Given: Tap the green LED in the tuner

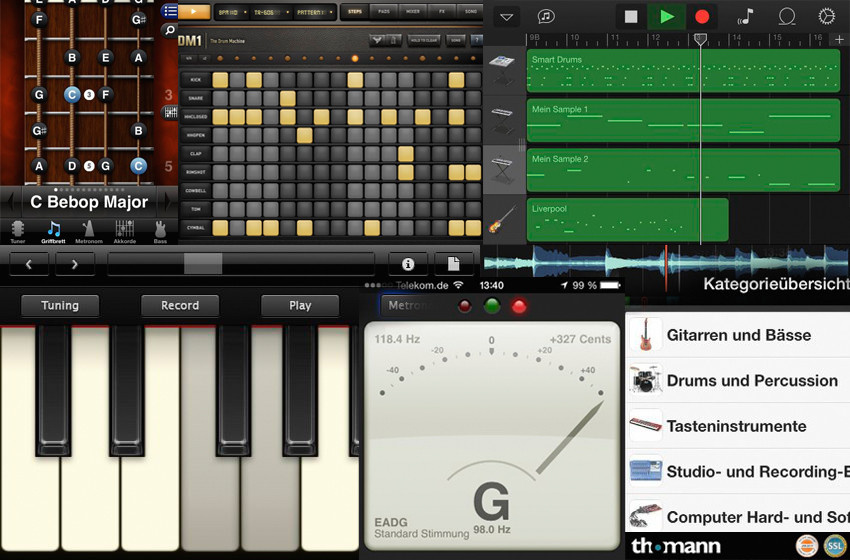Looking at the screenshot, I should pos(492,306).
